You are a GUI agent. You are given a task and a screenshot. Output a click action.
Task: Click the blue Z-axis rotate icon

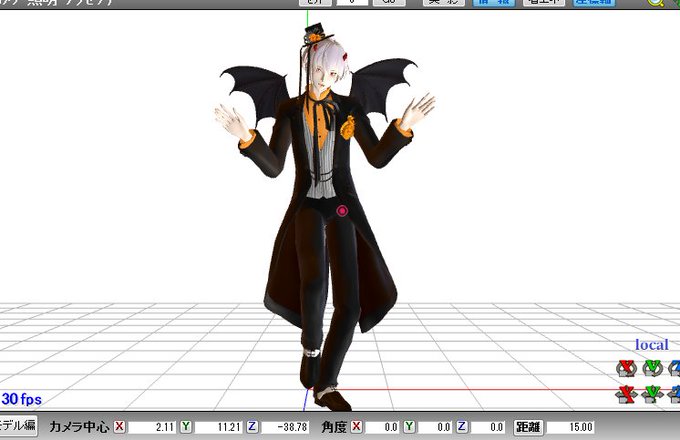point(674,368)
